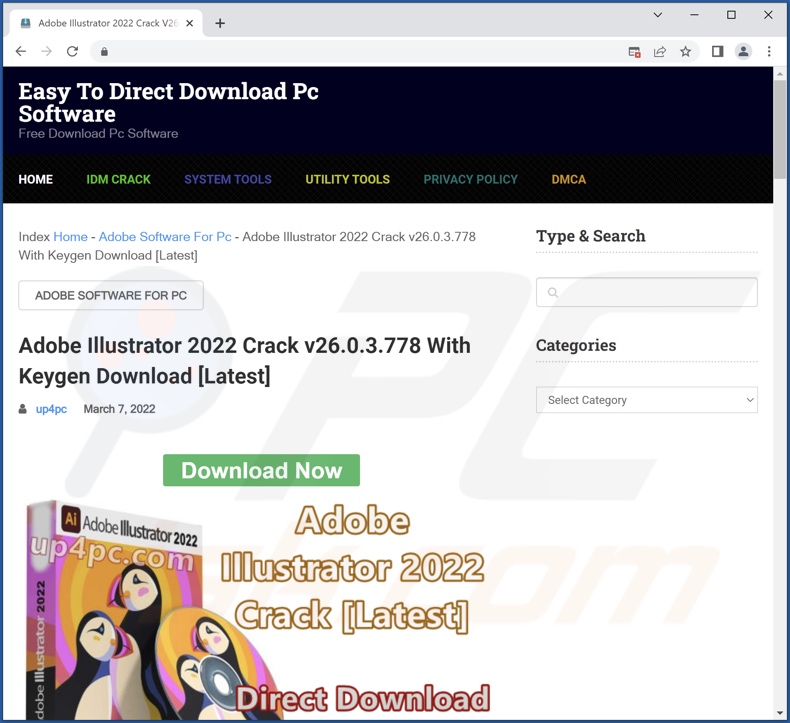790x723 pixels.
Task: Click the Type & Search input field
Action: click(647, 292)
